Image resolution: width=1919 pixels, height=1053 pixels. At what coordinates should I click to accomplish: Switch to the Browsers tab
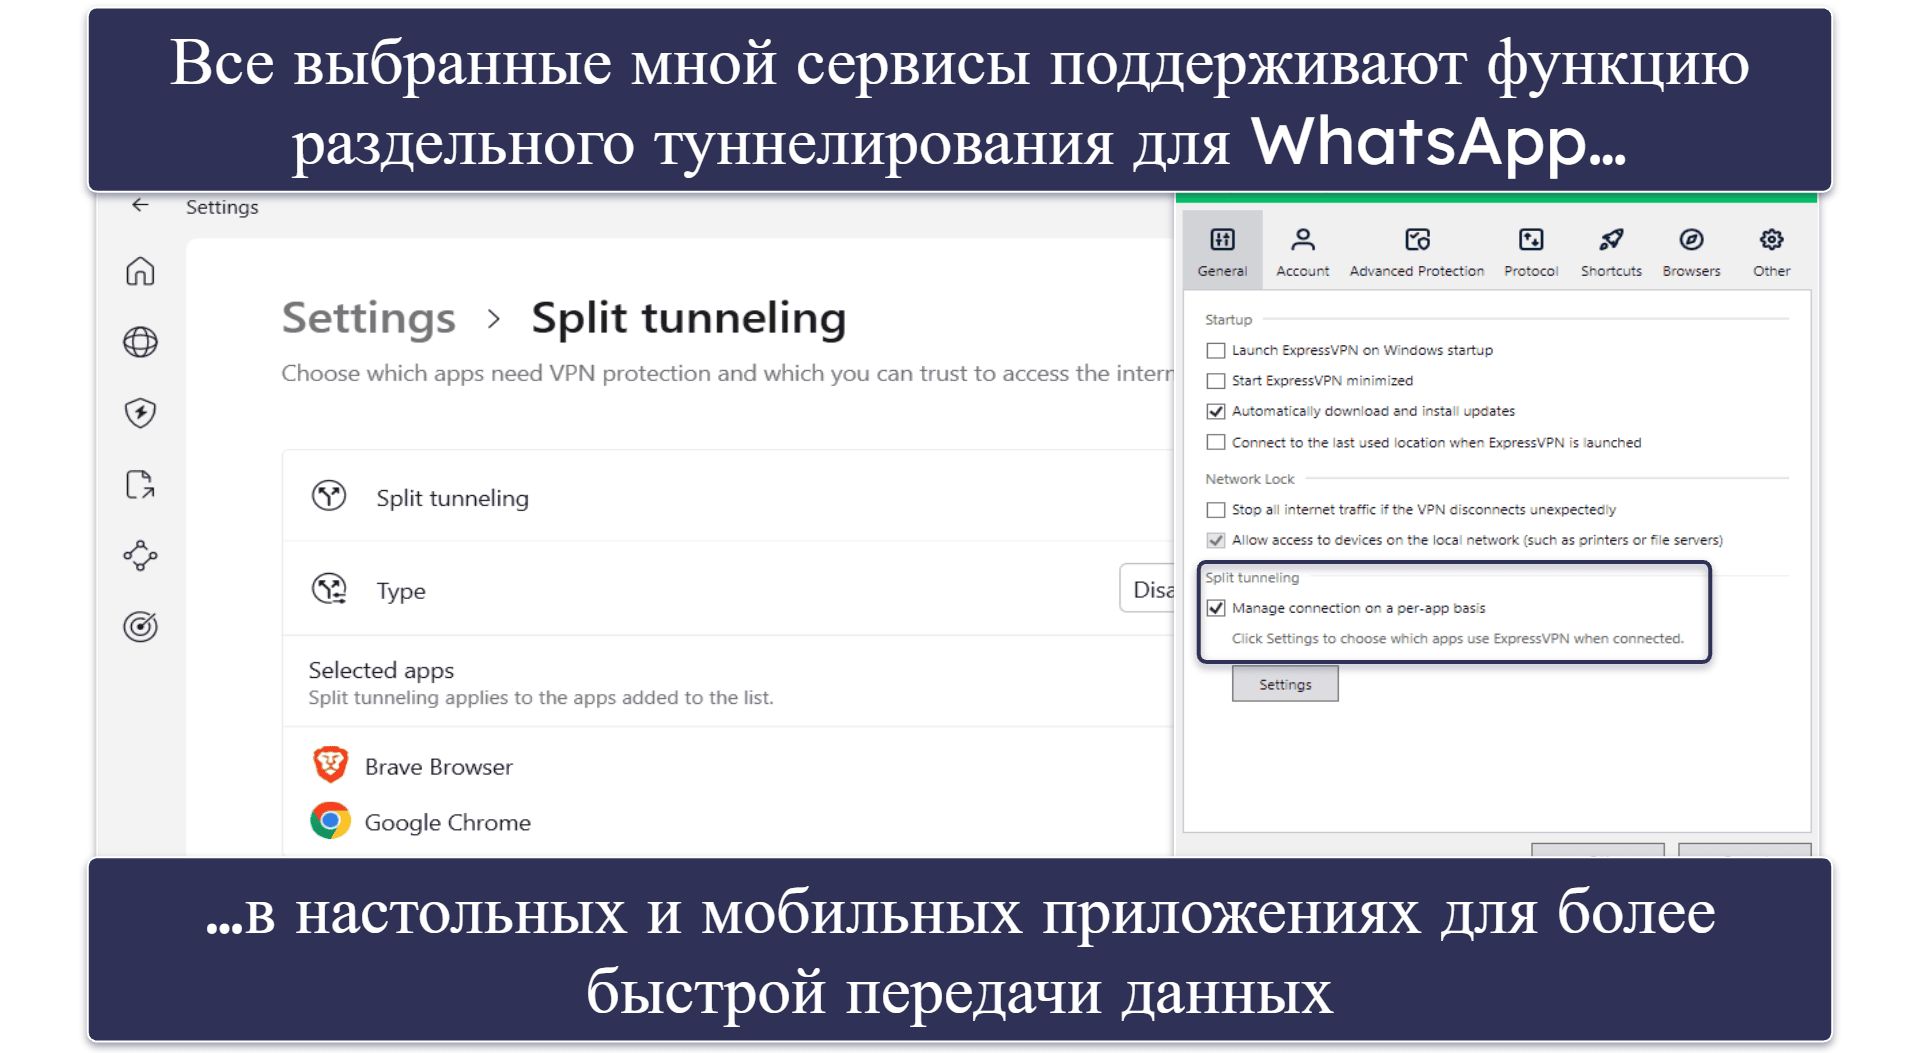pos(1691,251)
